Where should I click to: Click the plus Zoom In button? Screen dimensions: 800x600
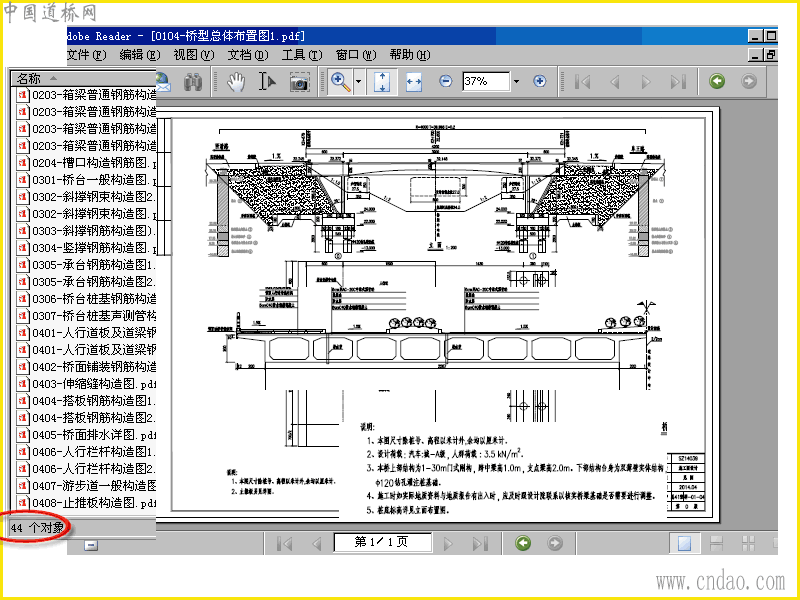point(539,81)
